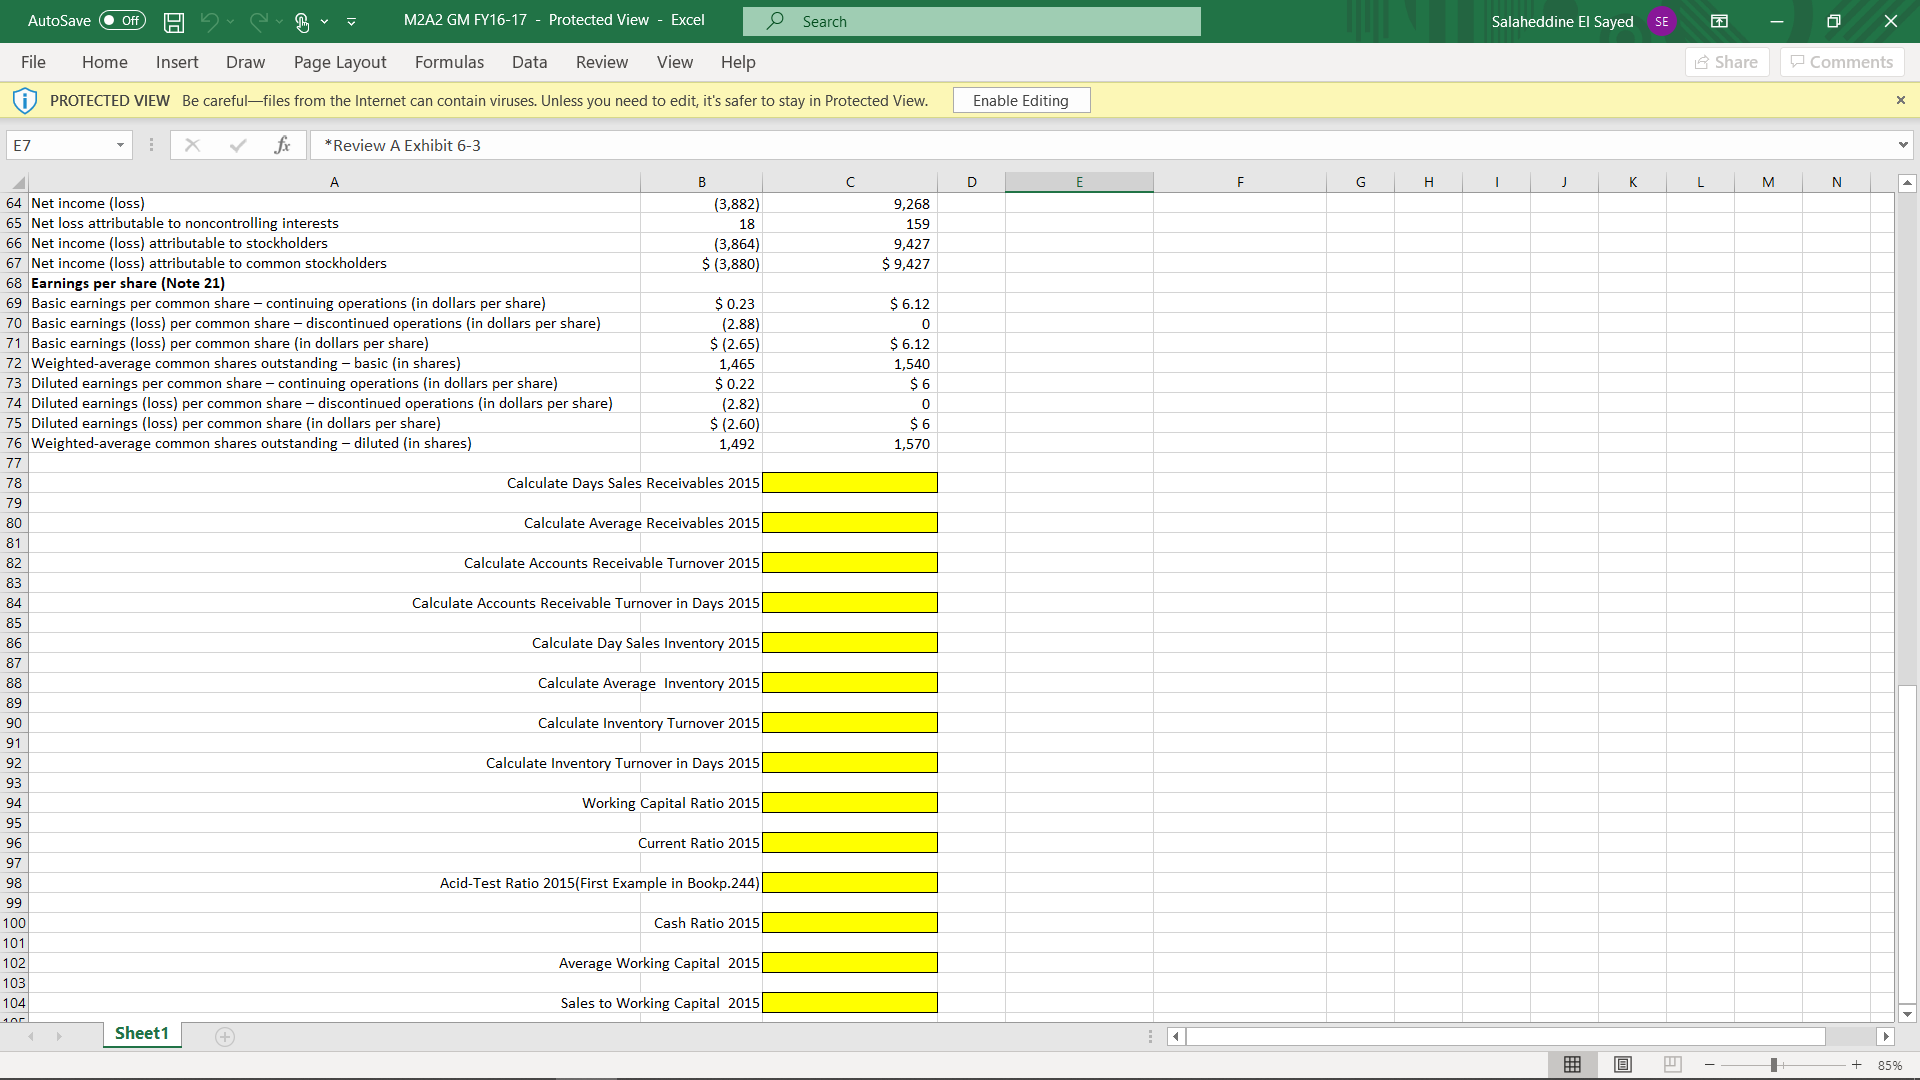Open the Customize Quick Access Toolbar dropdown
The height and width of the screenshot is (1080, 1920).
pyautogui.click(x=351, y=21)
